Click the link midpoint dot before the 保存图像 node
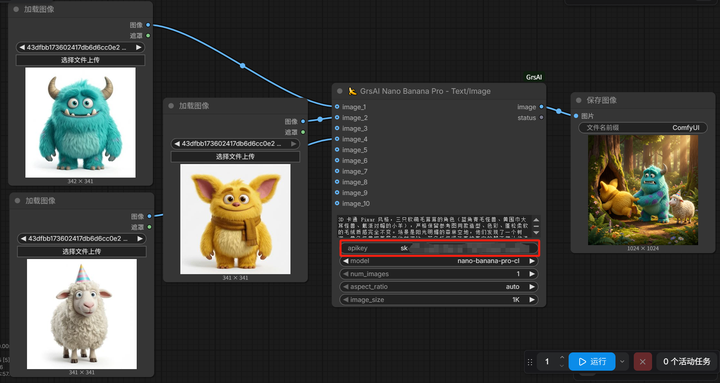Viewport: 720px width, 383px height. [x=558, y=111]
